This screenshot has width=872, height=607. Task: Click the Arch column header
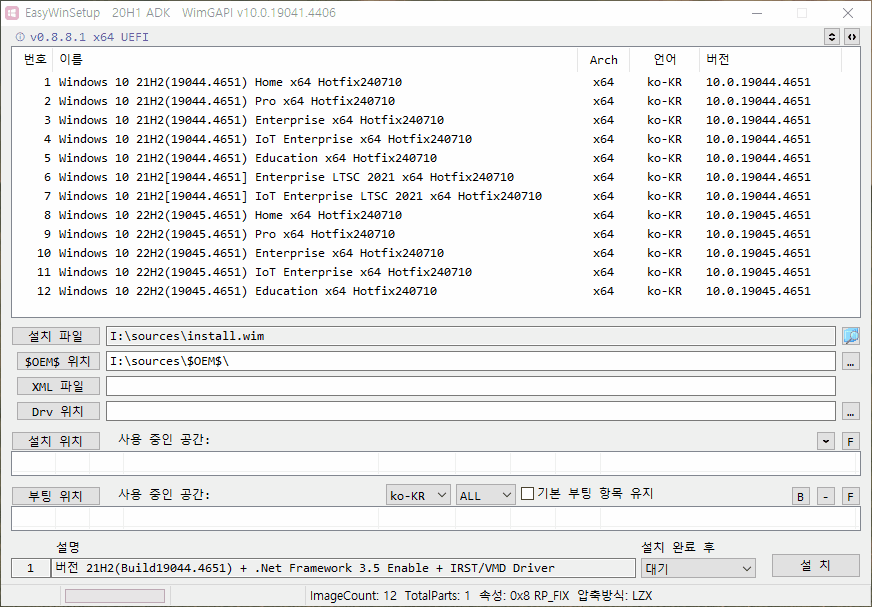603,60
